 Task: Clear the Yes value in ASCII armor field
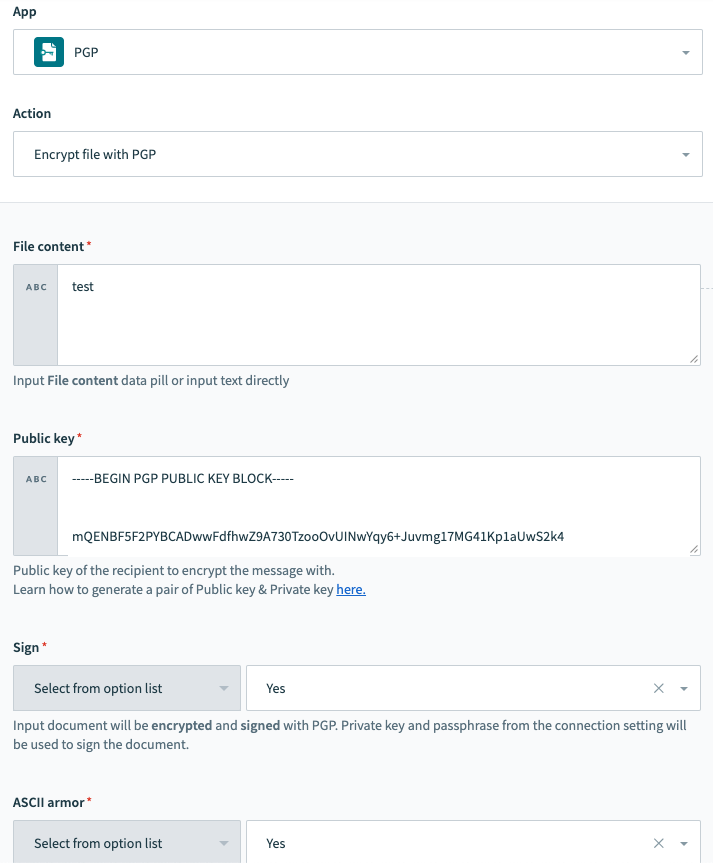coord(658,843)
